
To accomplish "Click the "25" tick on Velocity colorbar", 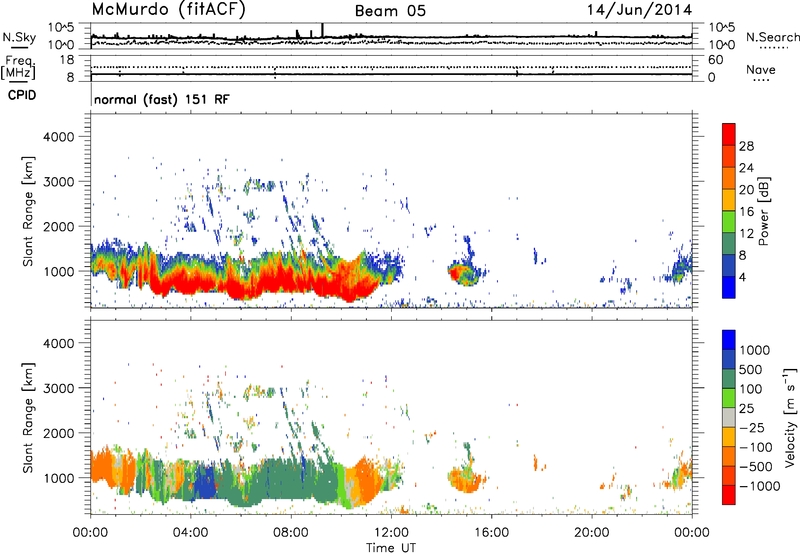I will 748,409.
